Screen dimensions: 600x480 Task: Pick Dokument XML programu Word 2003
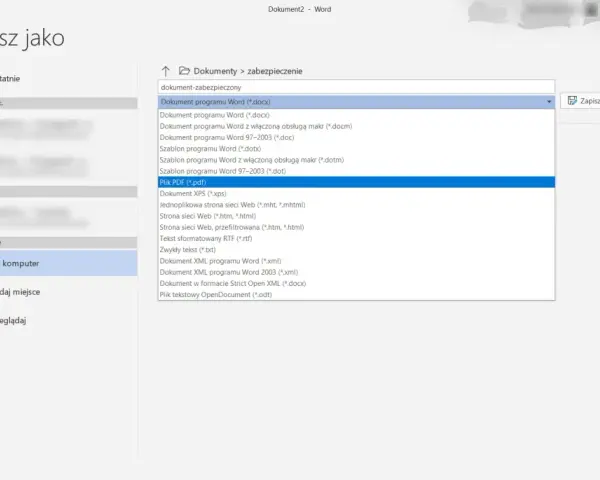click(356, 272)
